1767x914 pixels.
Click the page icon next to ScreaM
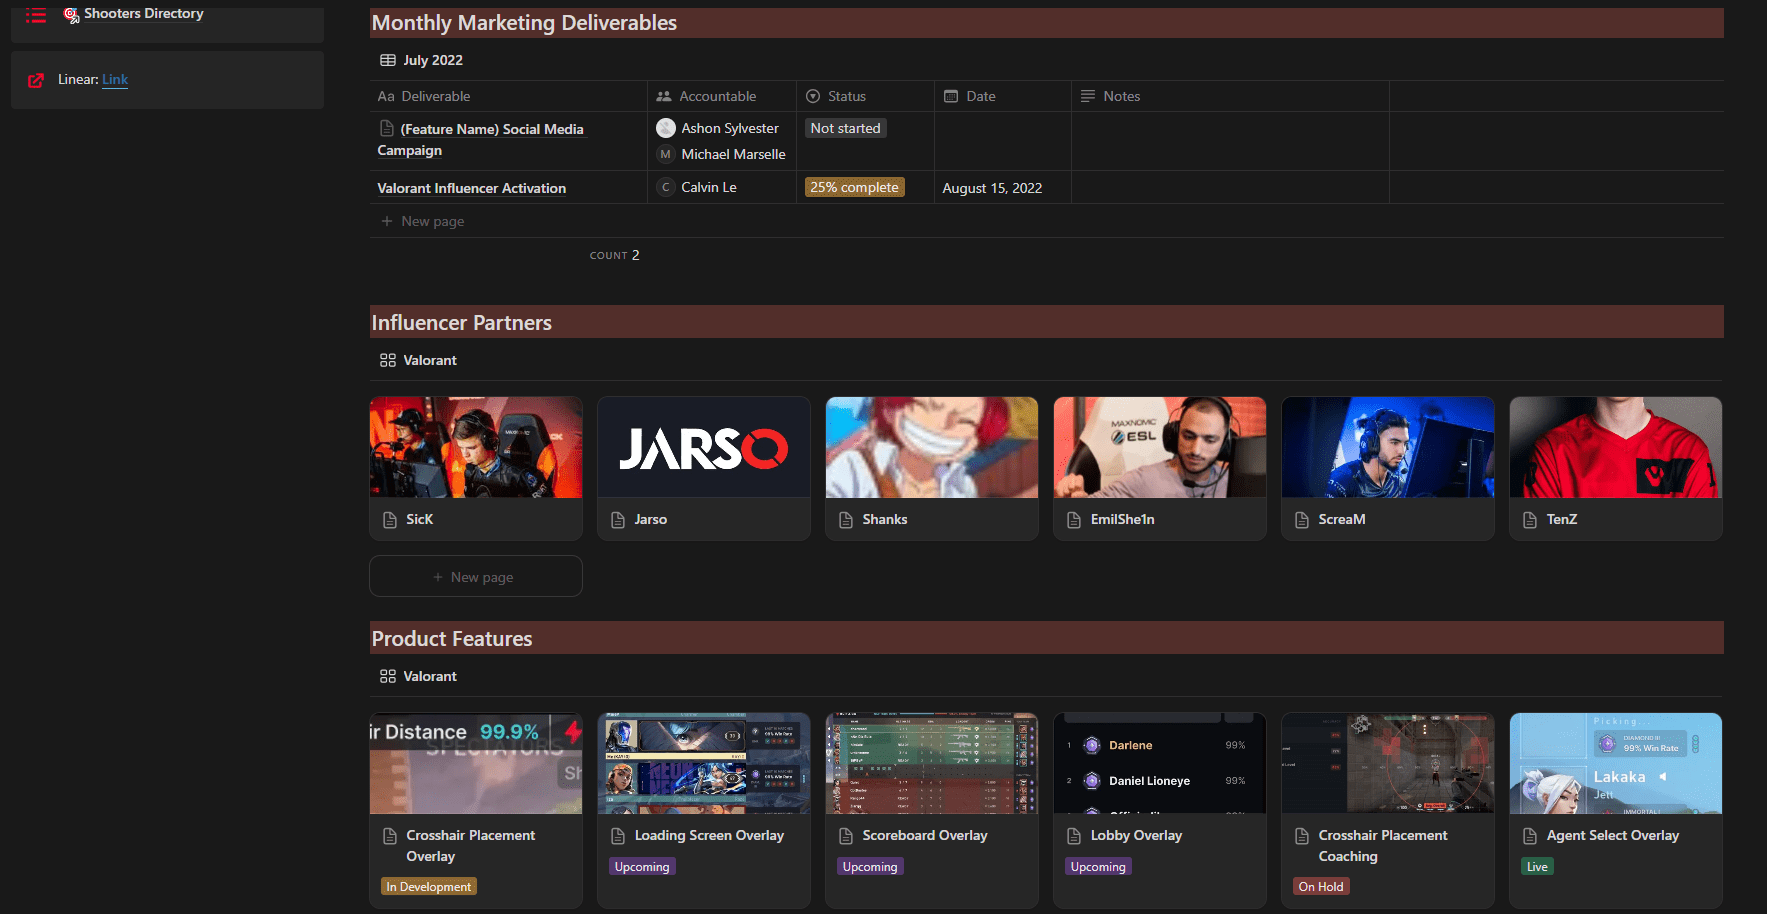coord(1302,520)
